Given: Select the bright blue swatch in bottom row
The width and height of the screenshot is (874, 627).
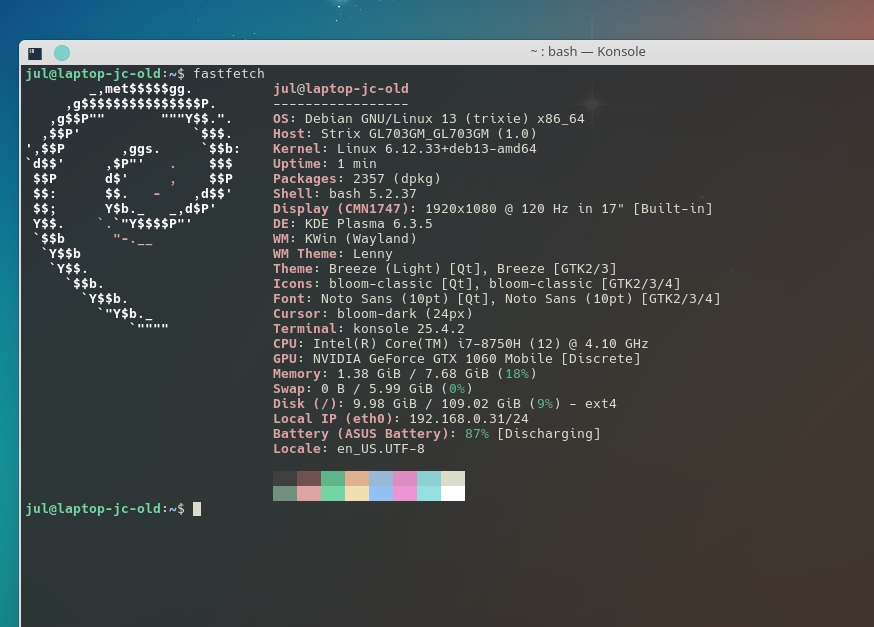Looking at the screenshot, I should 381,493.
